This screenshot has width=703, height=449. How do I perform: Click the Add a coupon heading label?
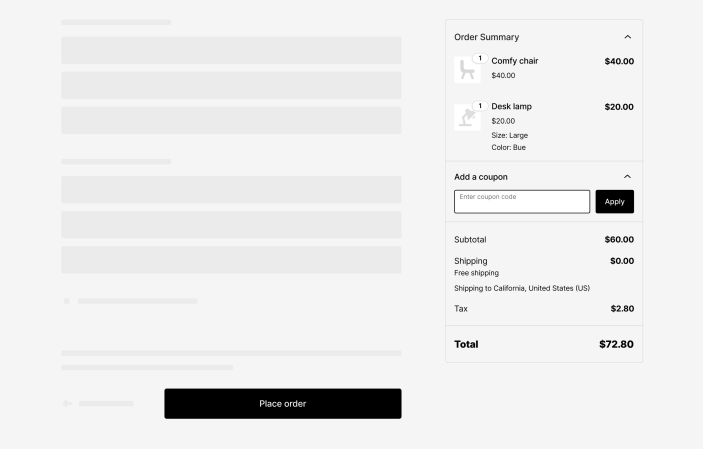481,177
